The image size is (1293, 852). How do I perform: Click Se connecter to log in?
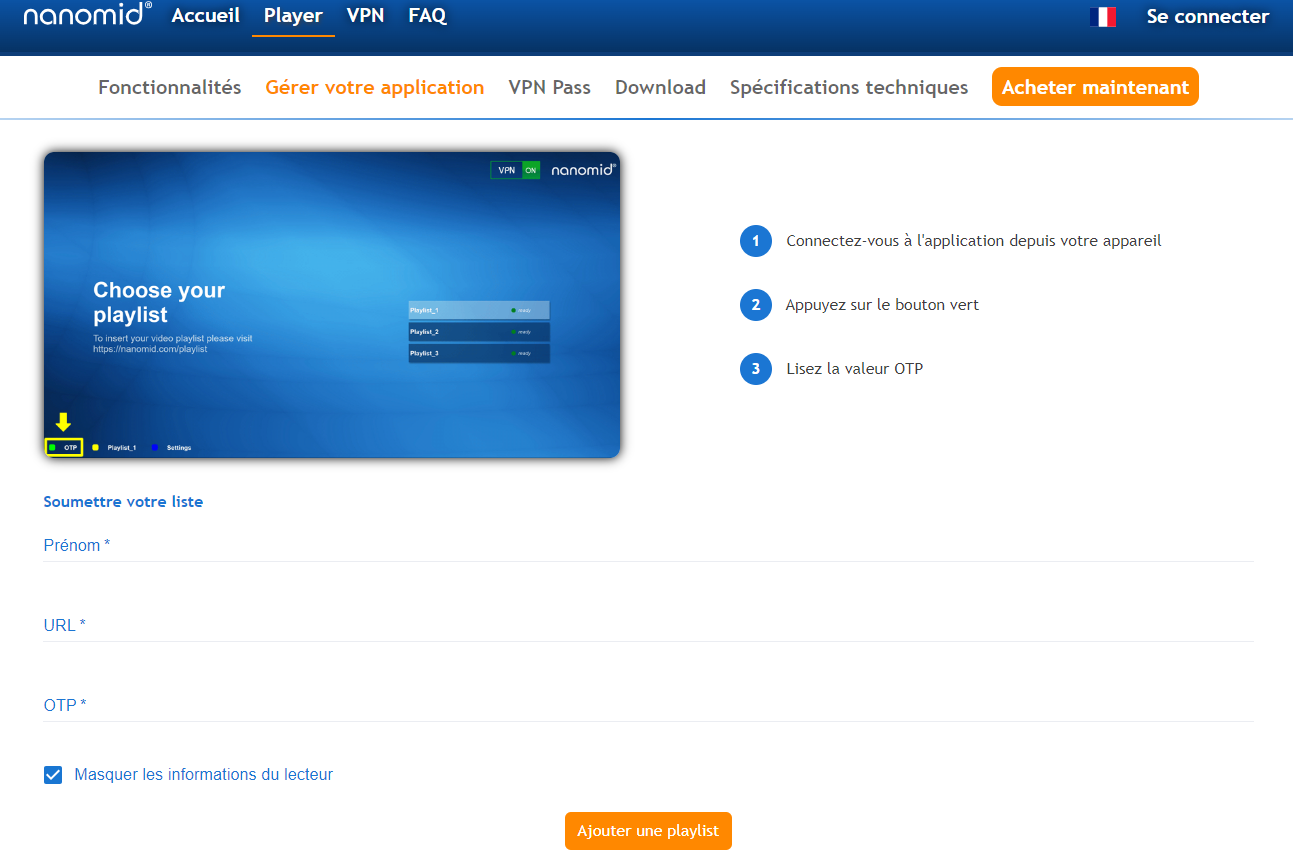[x=1208, y=17]
